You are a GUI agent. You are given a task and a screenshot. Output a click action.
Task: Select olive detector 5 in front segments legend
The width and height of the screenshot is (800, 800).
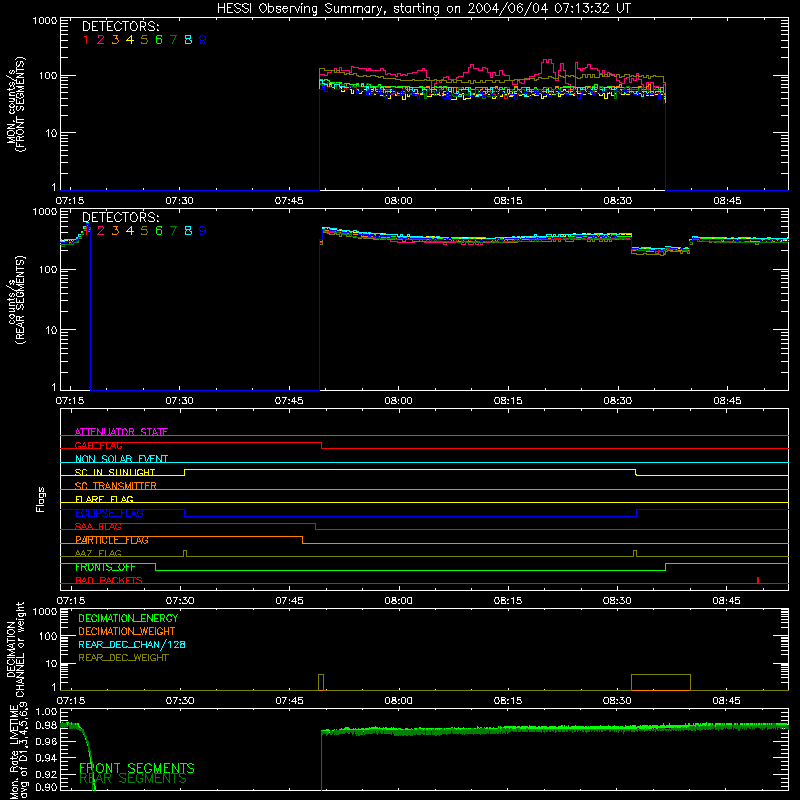pyautogui.click(x=144, y=40)
